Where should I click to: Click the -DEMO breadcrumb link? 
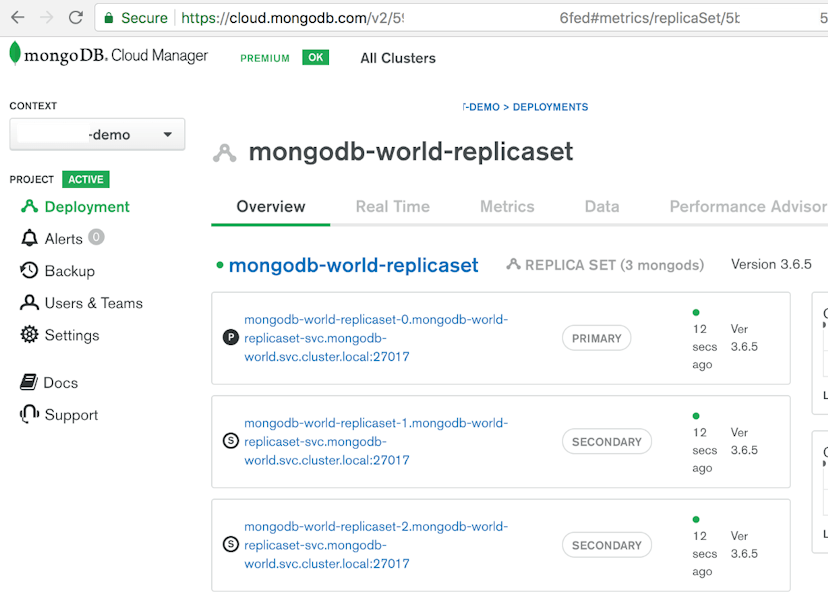pos(481,107)
